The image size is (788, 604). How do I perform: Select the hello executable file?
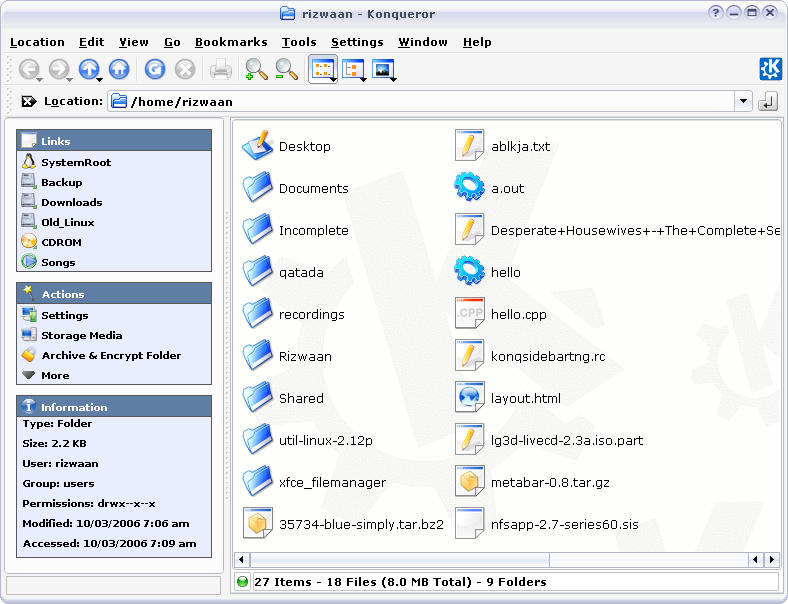487,272
